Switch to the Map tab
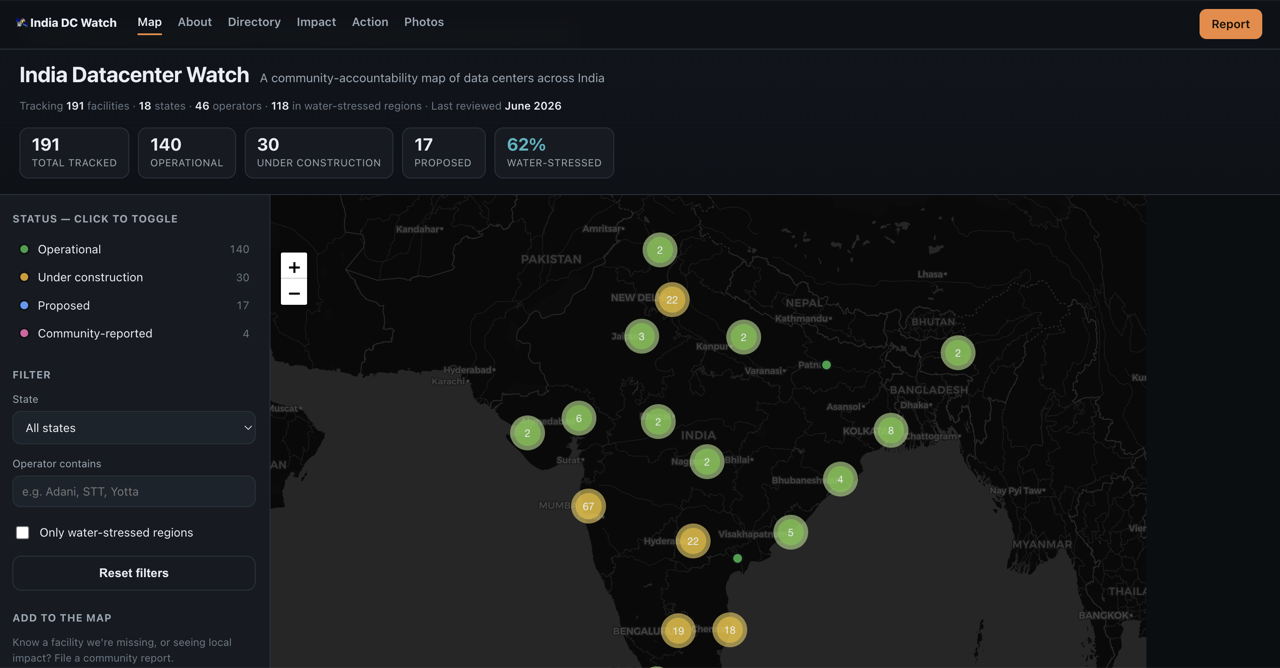Screen dimensions: 1280x668 tap(149, 22)
